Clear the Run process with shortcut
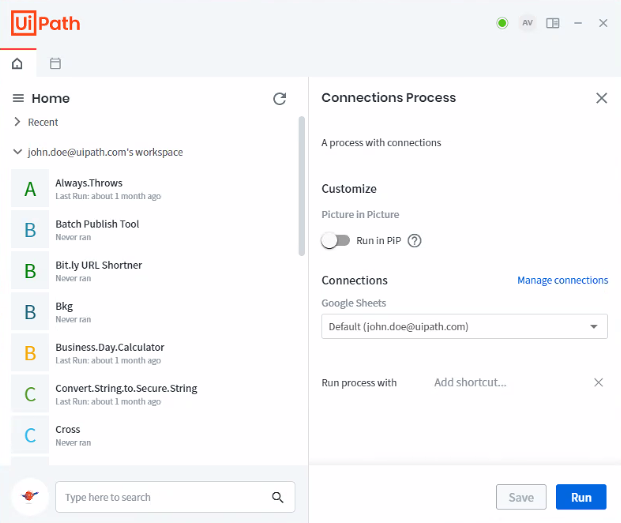The image size is (621, 523). pyautogui.click(x=598, y=382)
